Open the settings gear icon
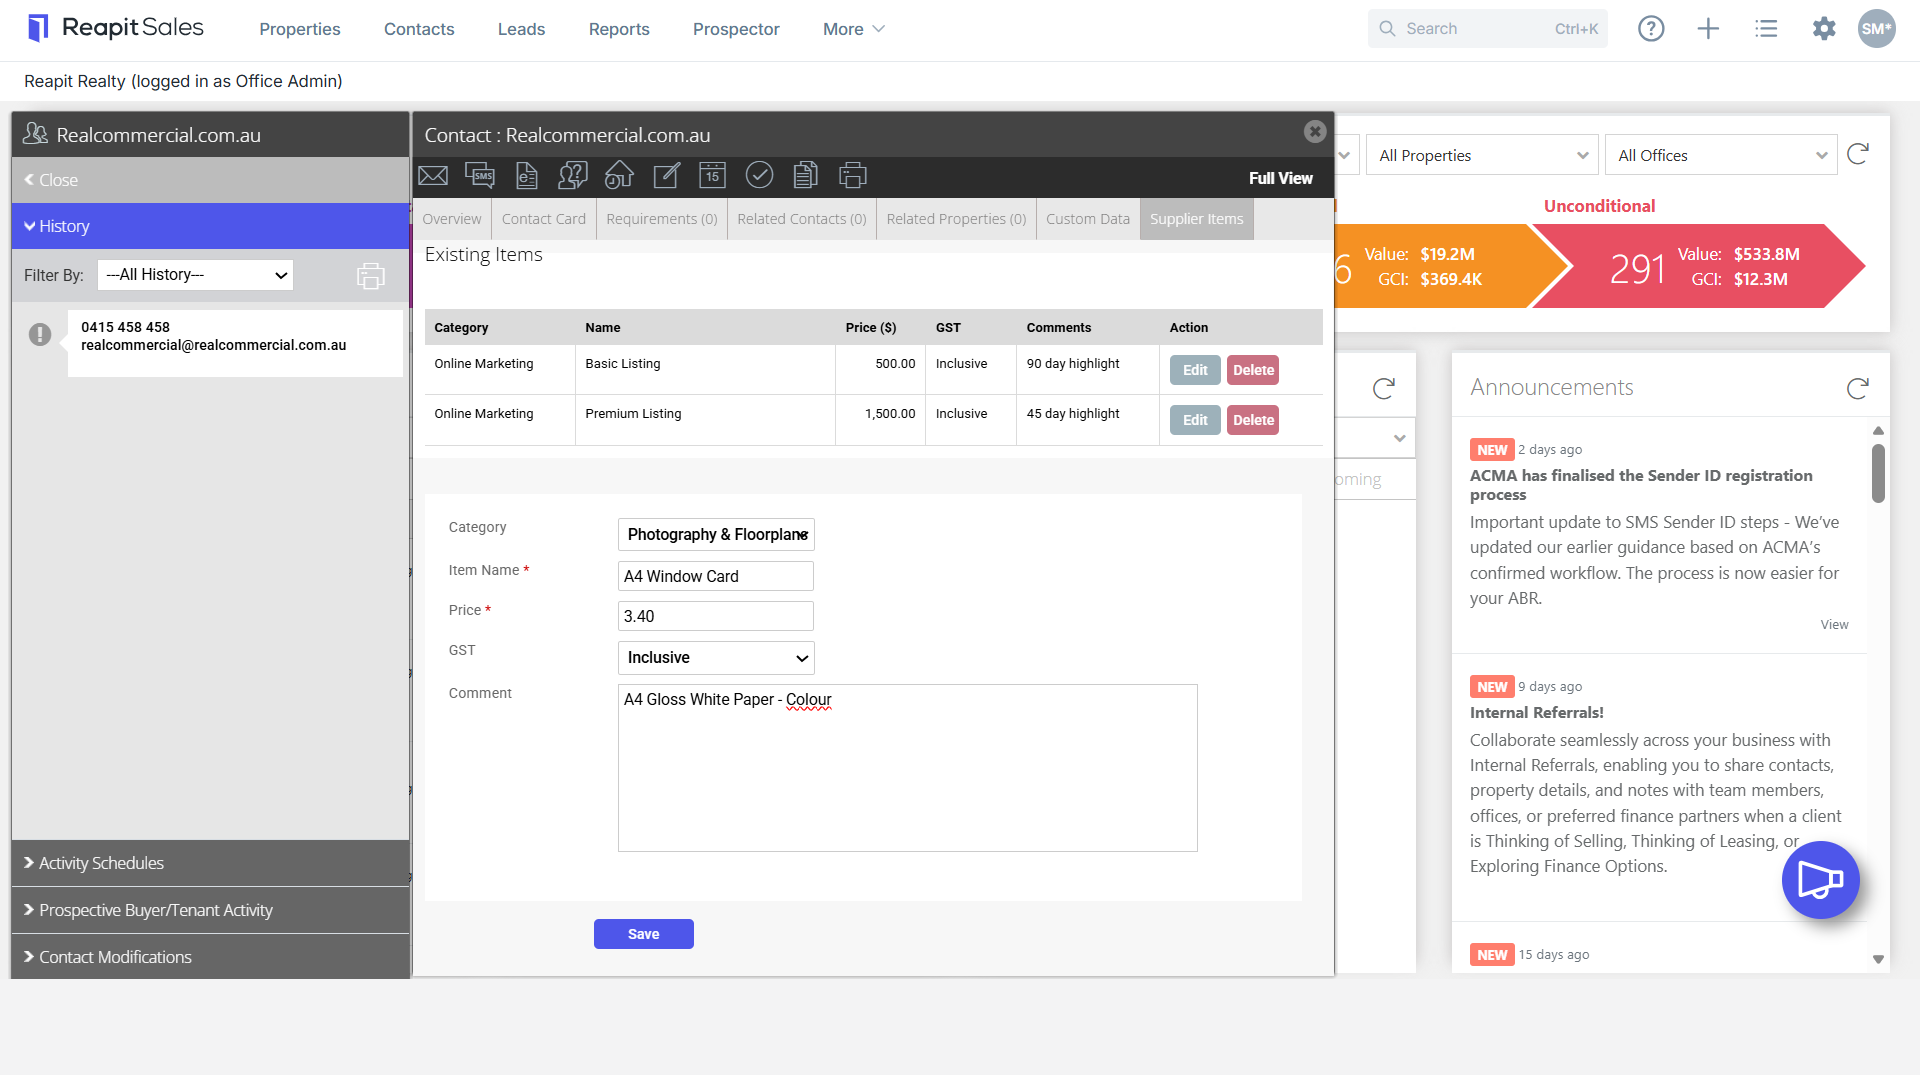Screen dimensions: 1920x1080 (x=1824, y=29)
